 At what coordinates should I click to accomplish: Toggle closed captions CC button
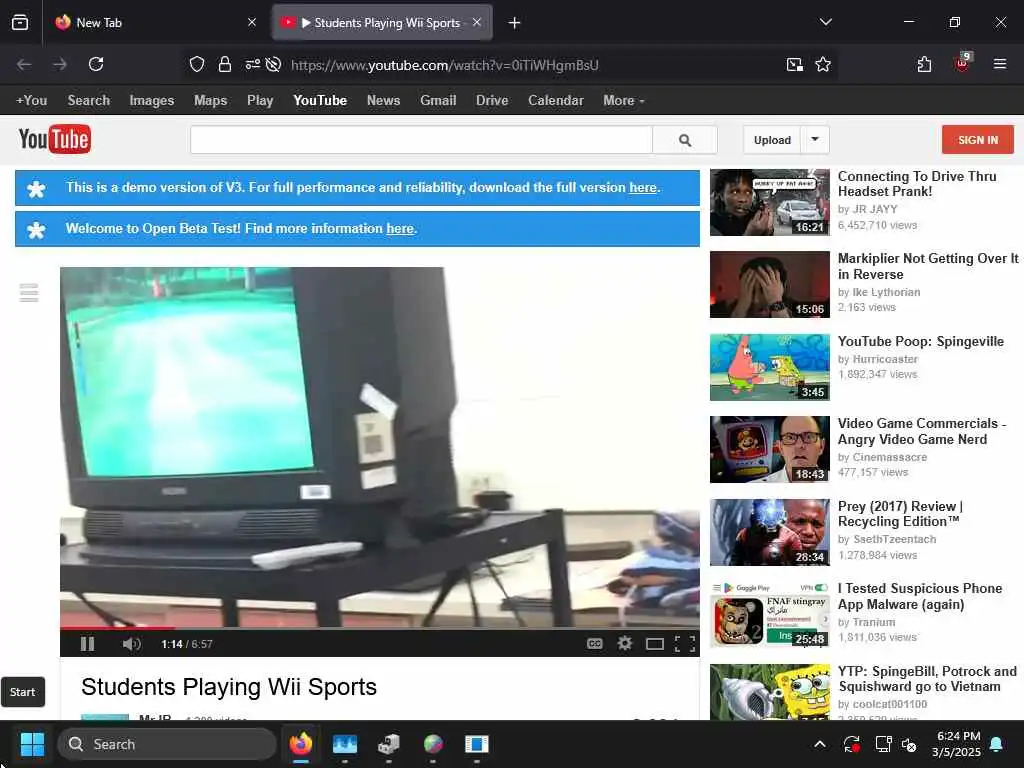(x=594, y=644)
